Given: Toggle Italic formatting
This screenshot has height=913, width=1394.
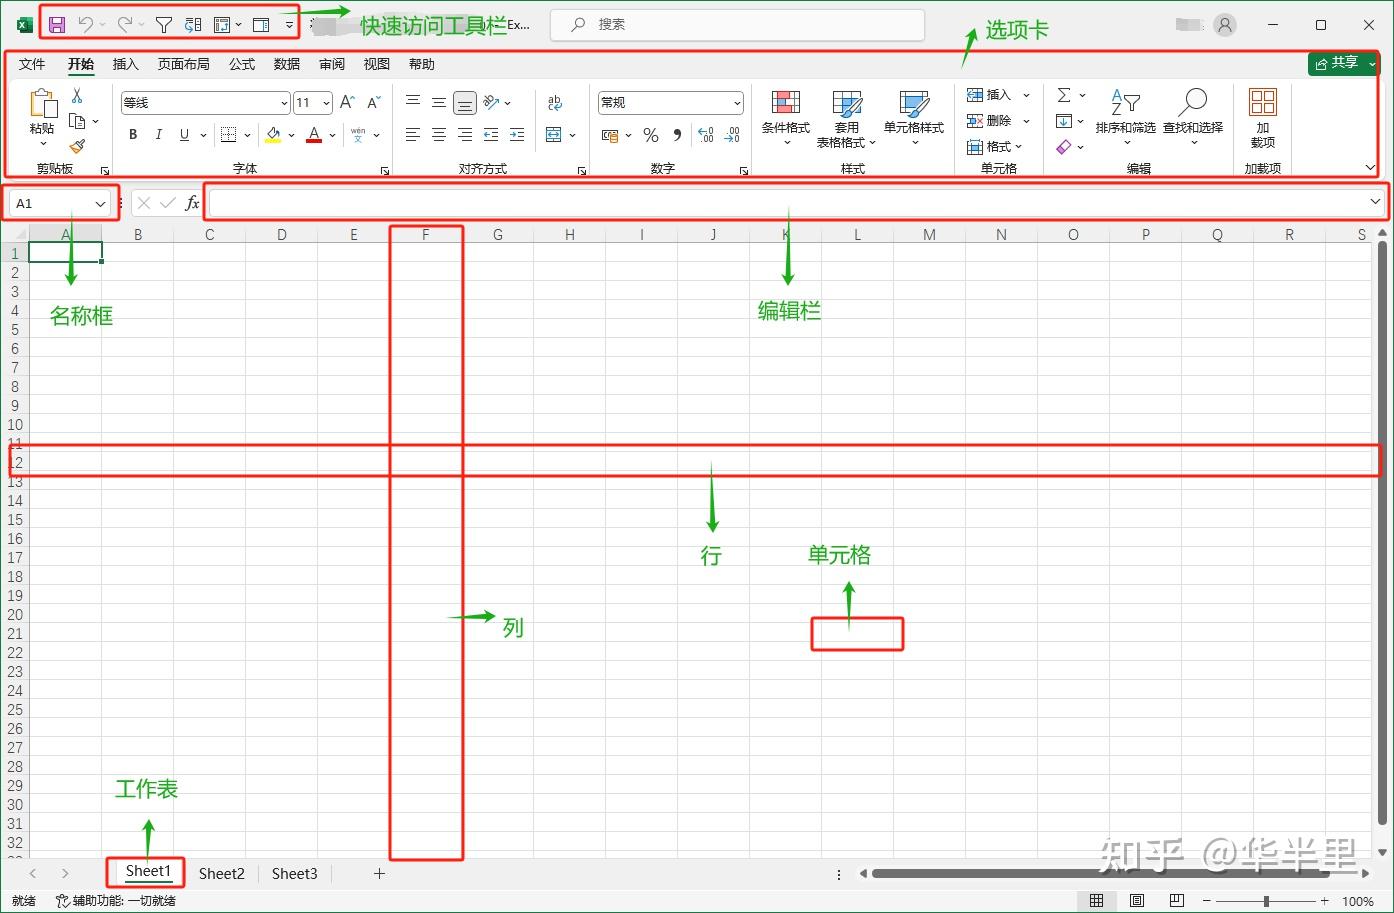Looking at the screenshot, I should click(158, 134).
